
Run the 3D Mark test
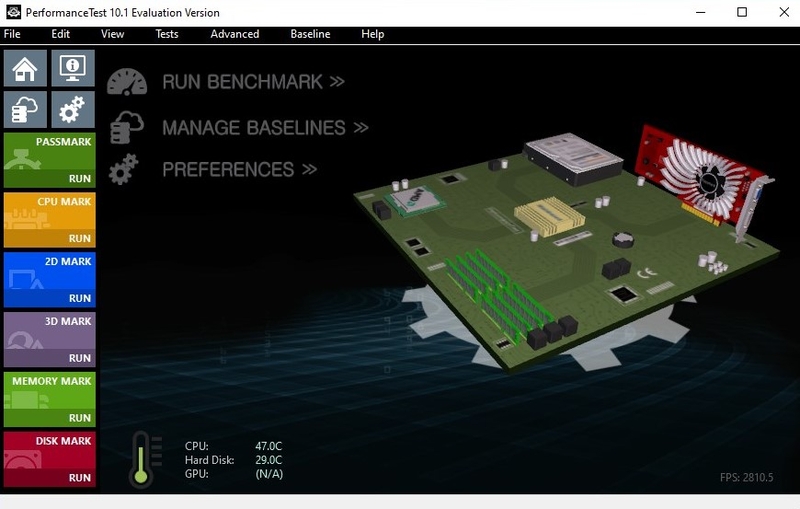tap(80, 358)
